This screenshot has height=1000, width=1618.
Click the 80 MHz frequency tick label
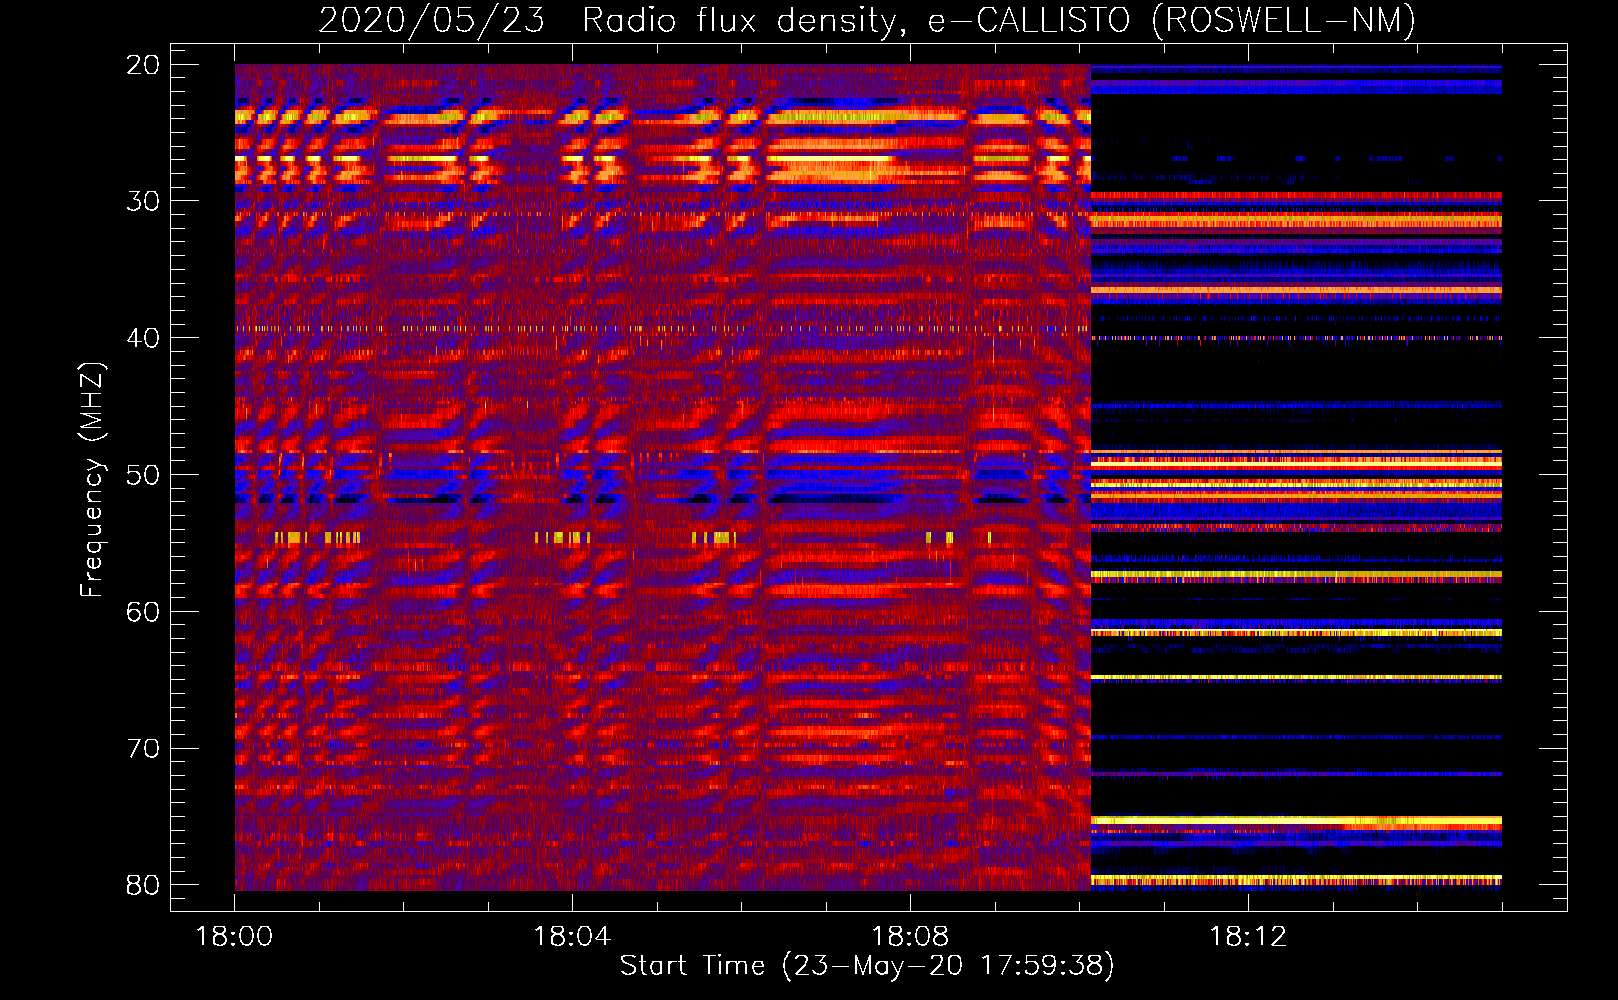coord(144,885)
